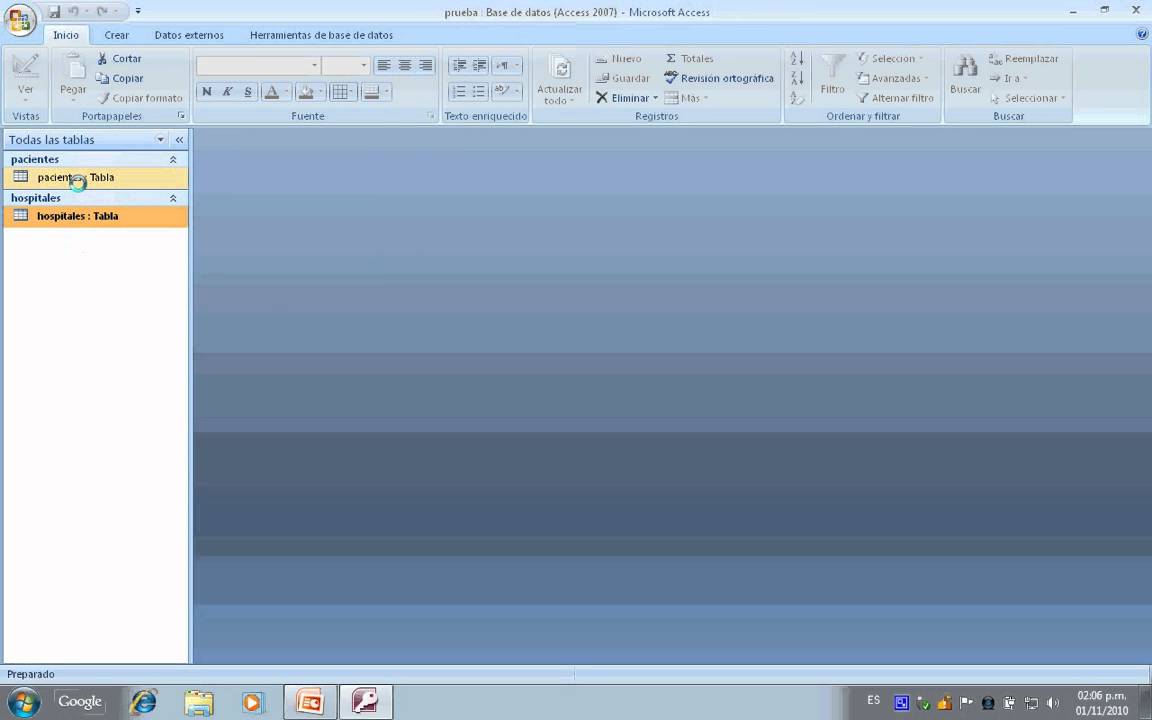The width and height of the screenshot is (1152, 720).
Task: Open PowerPoint from the taskbar
Action: 310,702
